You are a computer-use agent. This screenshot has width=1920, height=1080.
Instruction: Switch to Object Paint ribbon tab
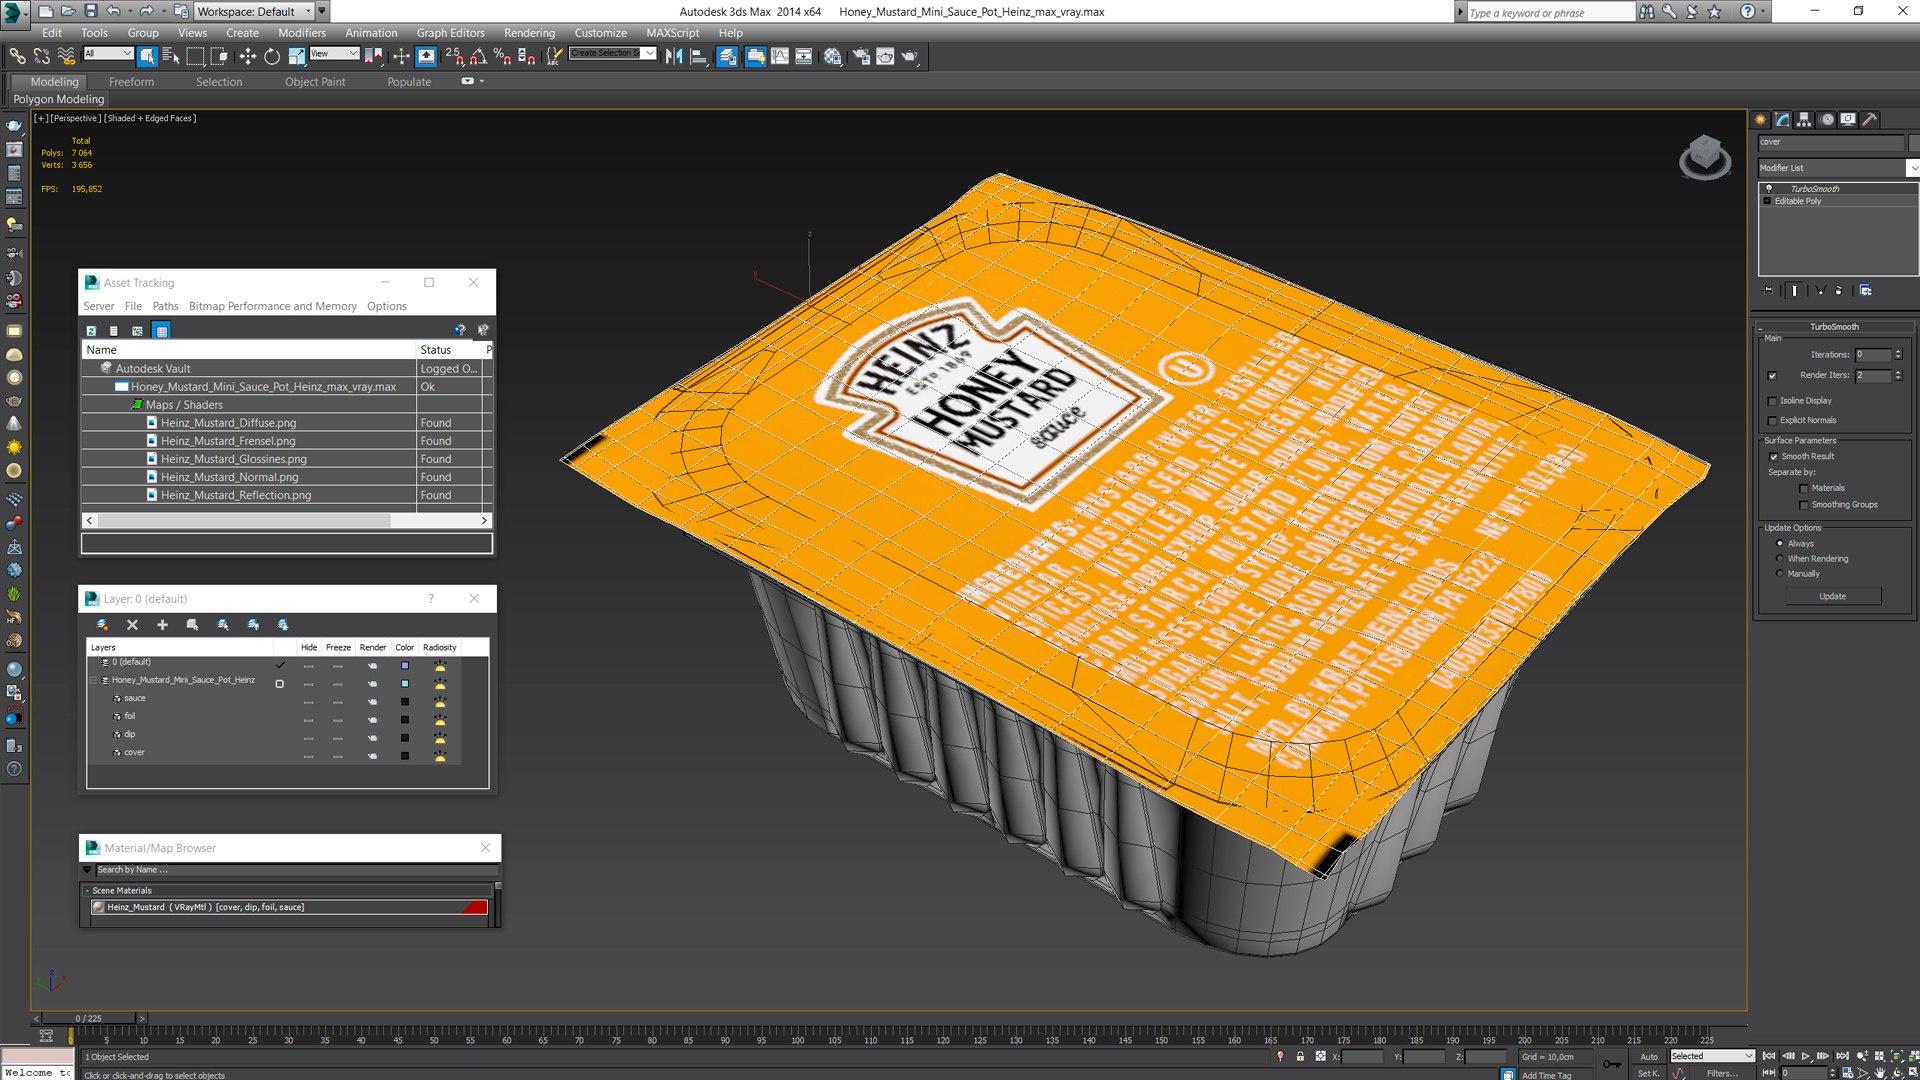315,82
